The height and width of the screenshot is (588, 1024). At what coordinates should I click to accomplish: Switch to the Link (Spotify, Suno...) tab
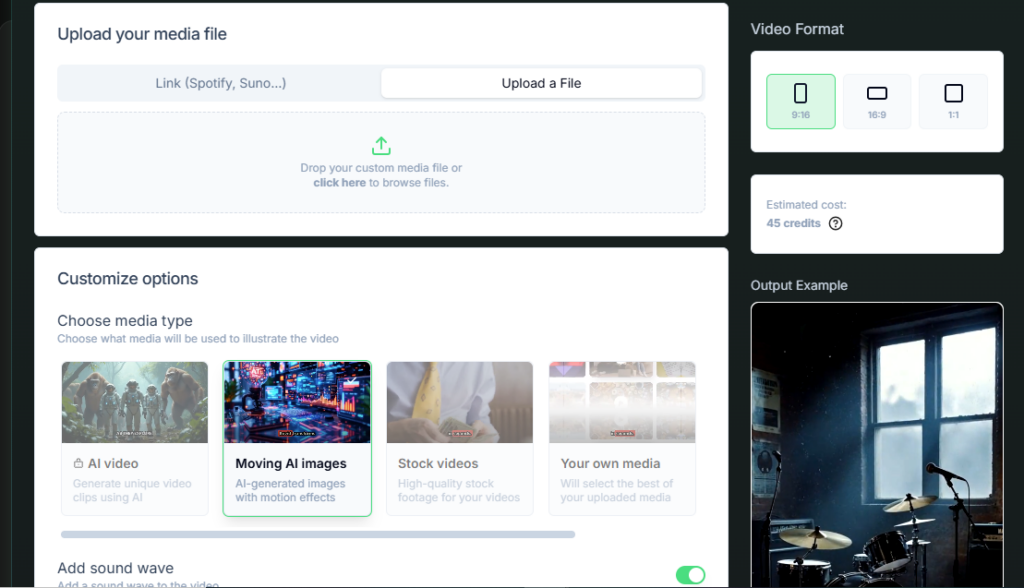coord(218,83)
